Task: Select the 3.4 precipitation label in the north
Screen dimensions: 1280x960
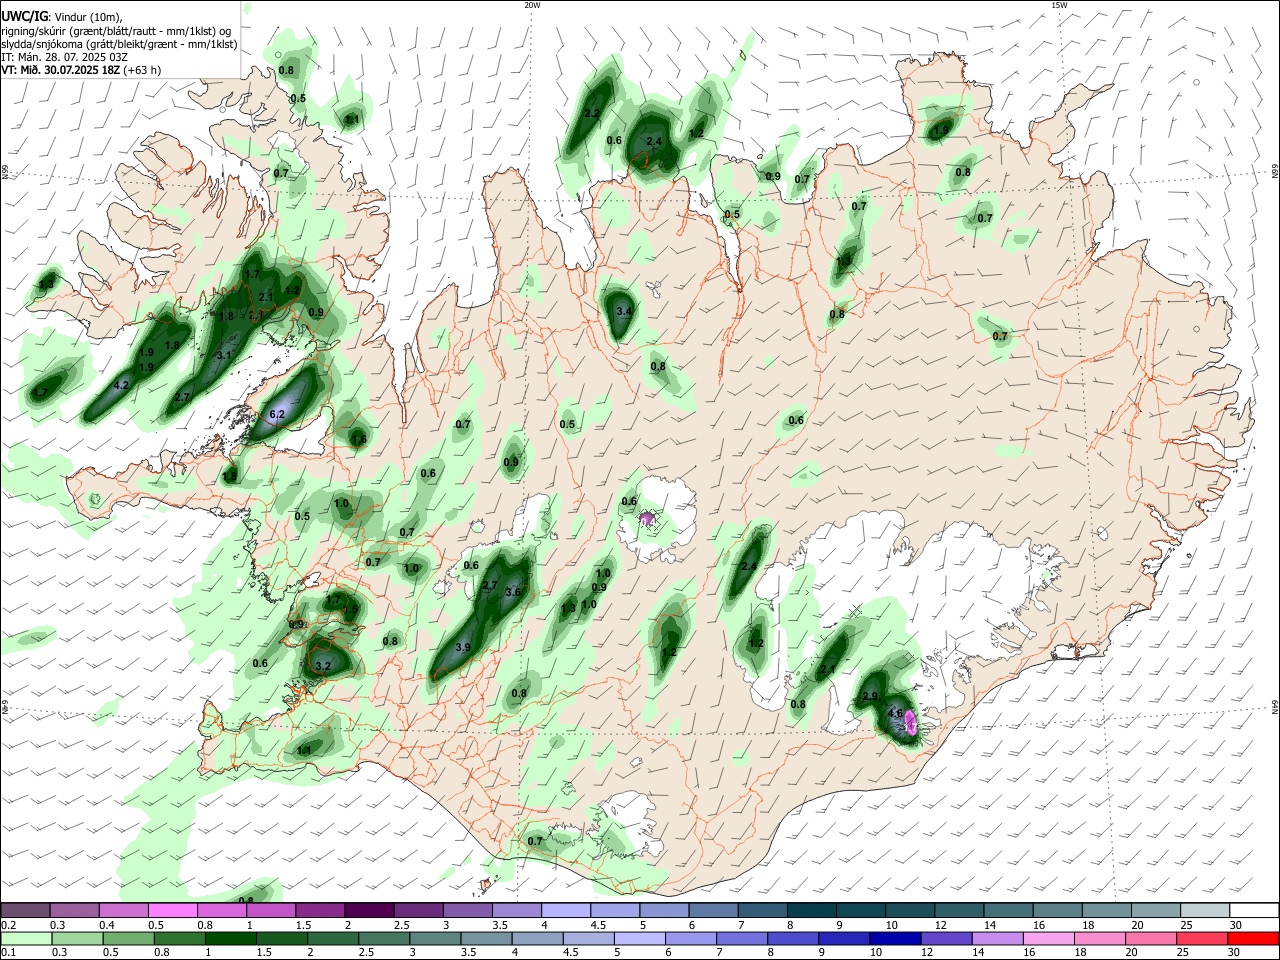Action: (624, 312)
